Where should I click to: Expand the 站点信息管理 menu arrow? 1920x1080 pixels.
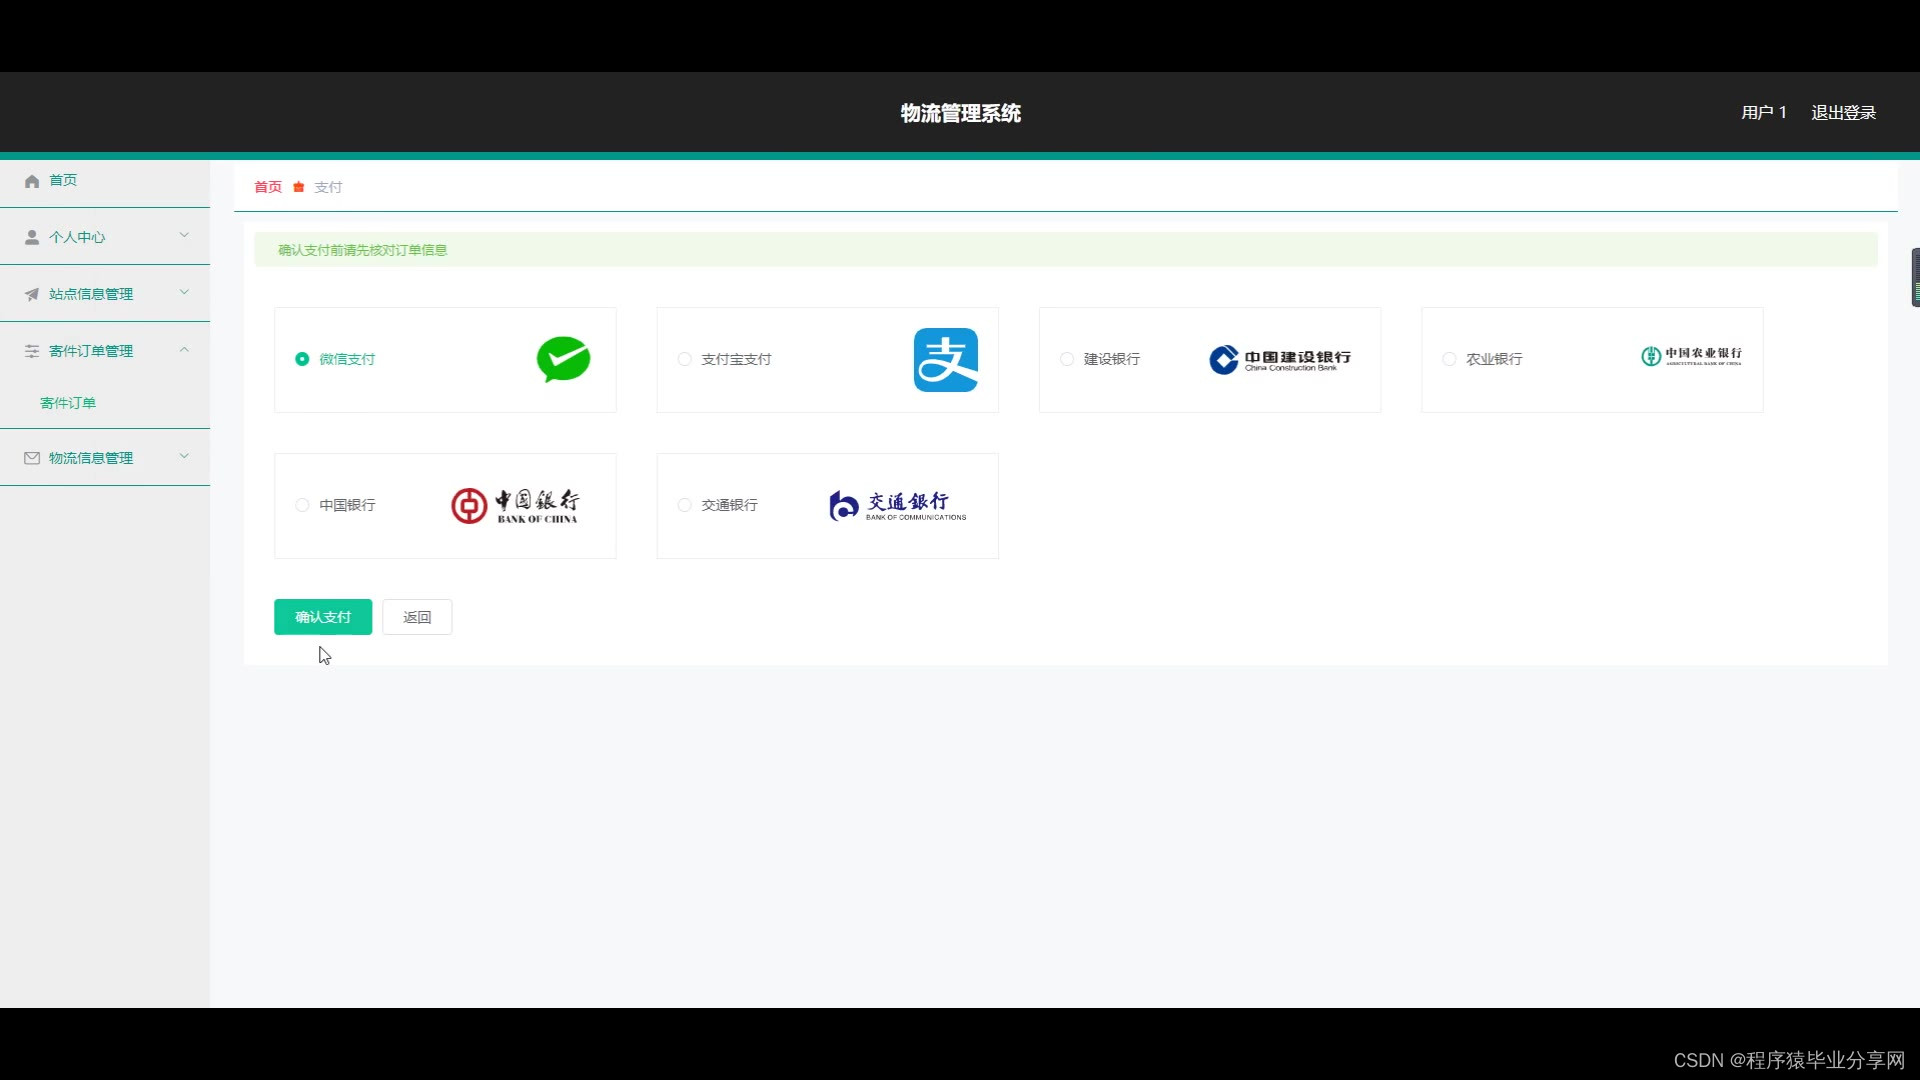click(184, 293)
